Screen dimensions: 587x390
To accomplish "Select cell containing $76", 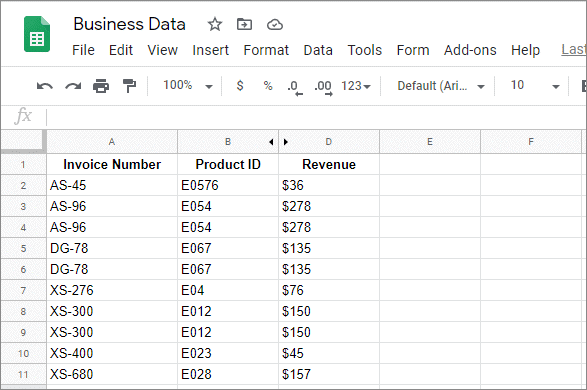I will click(329, 290).
